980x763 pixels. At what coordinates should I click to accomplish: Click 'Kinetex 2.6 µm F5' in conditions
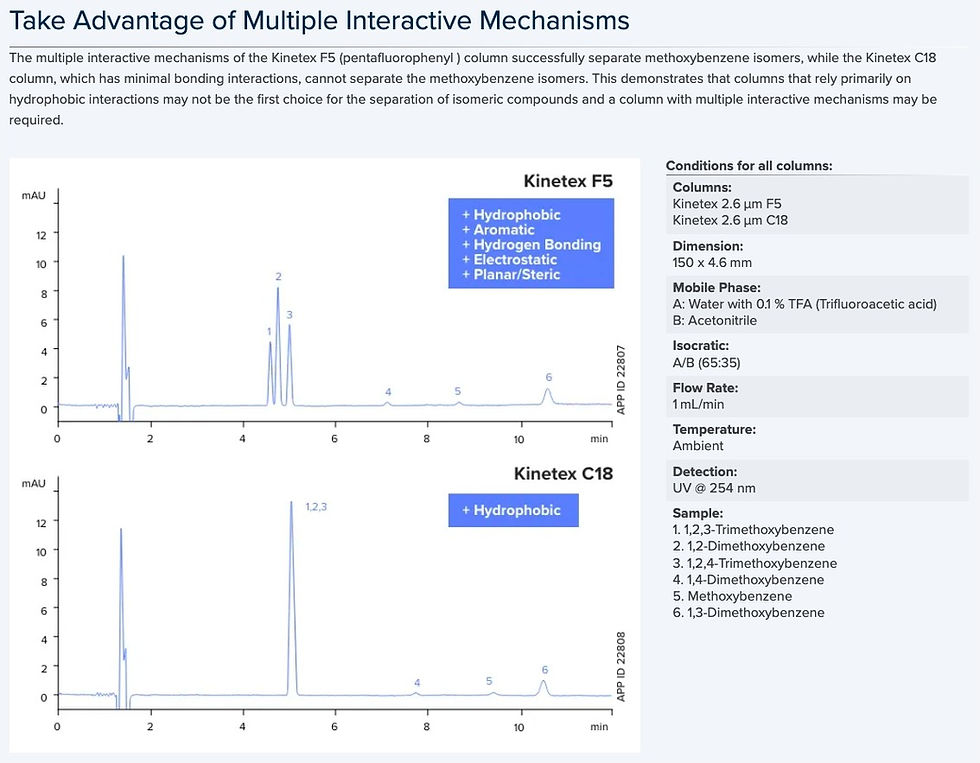727,204
